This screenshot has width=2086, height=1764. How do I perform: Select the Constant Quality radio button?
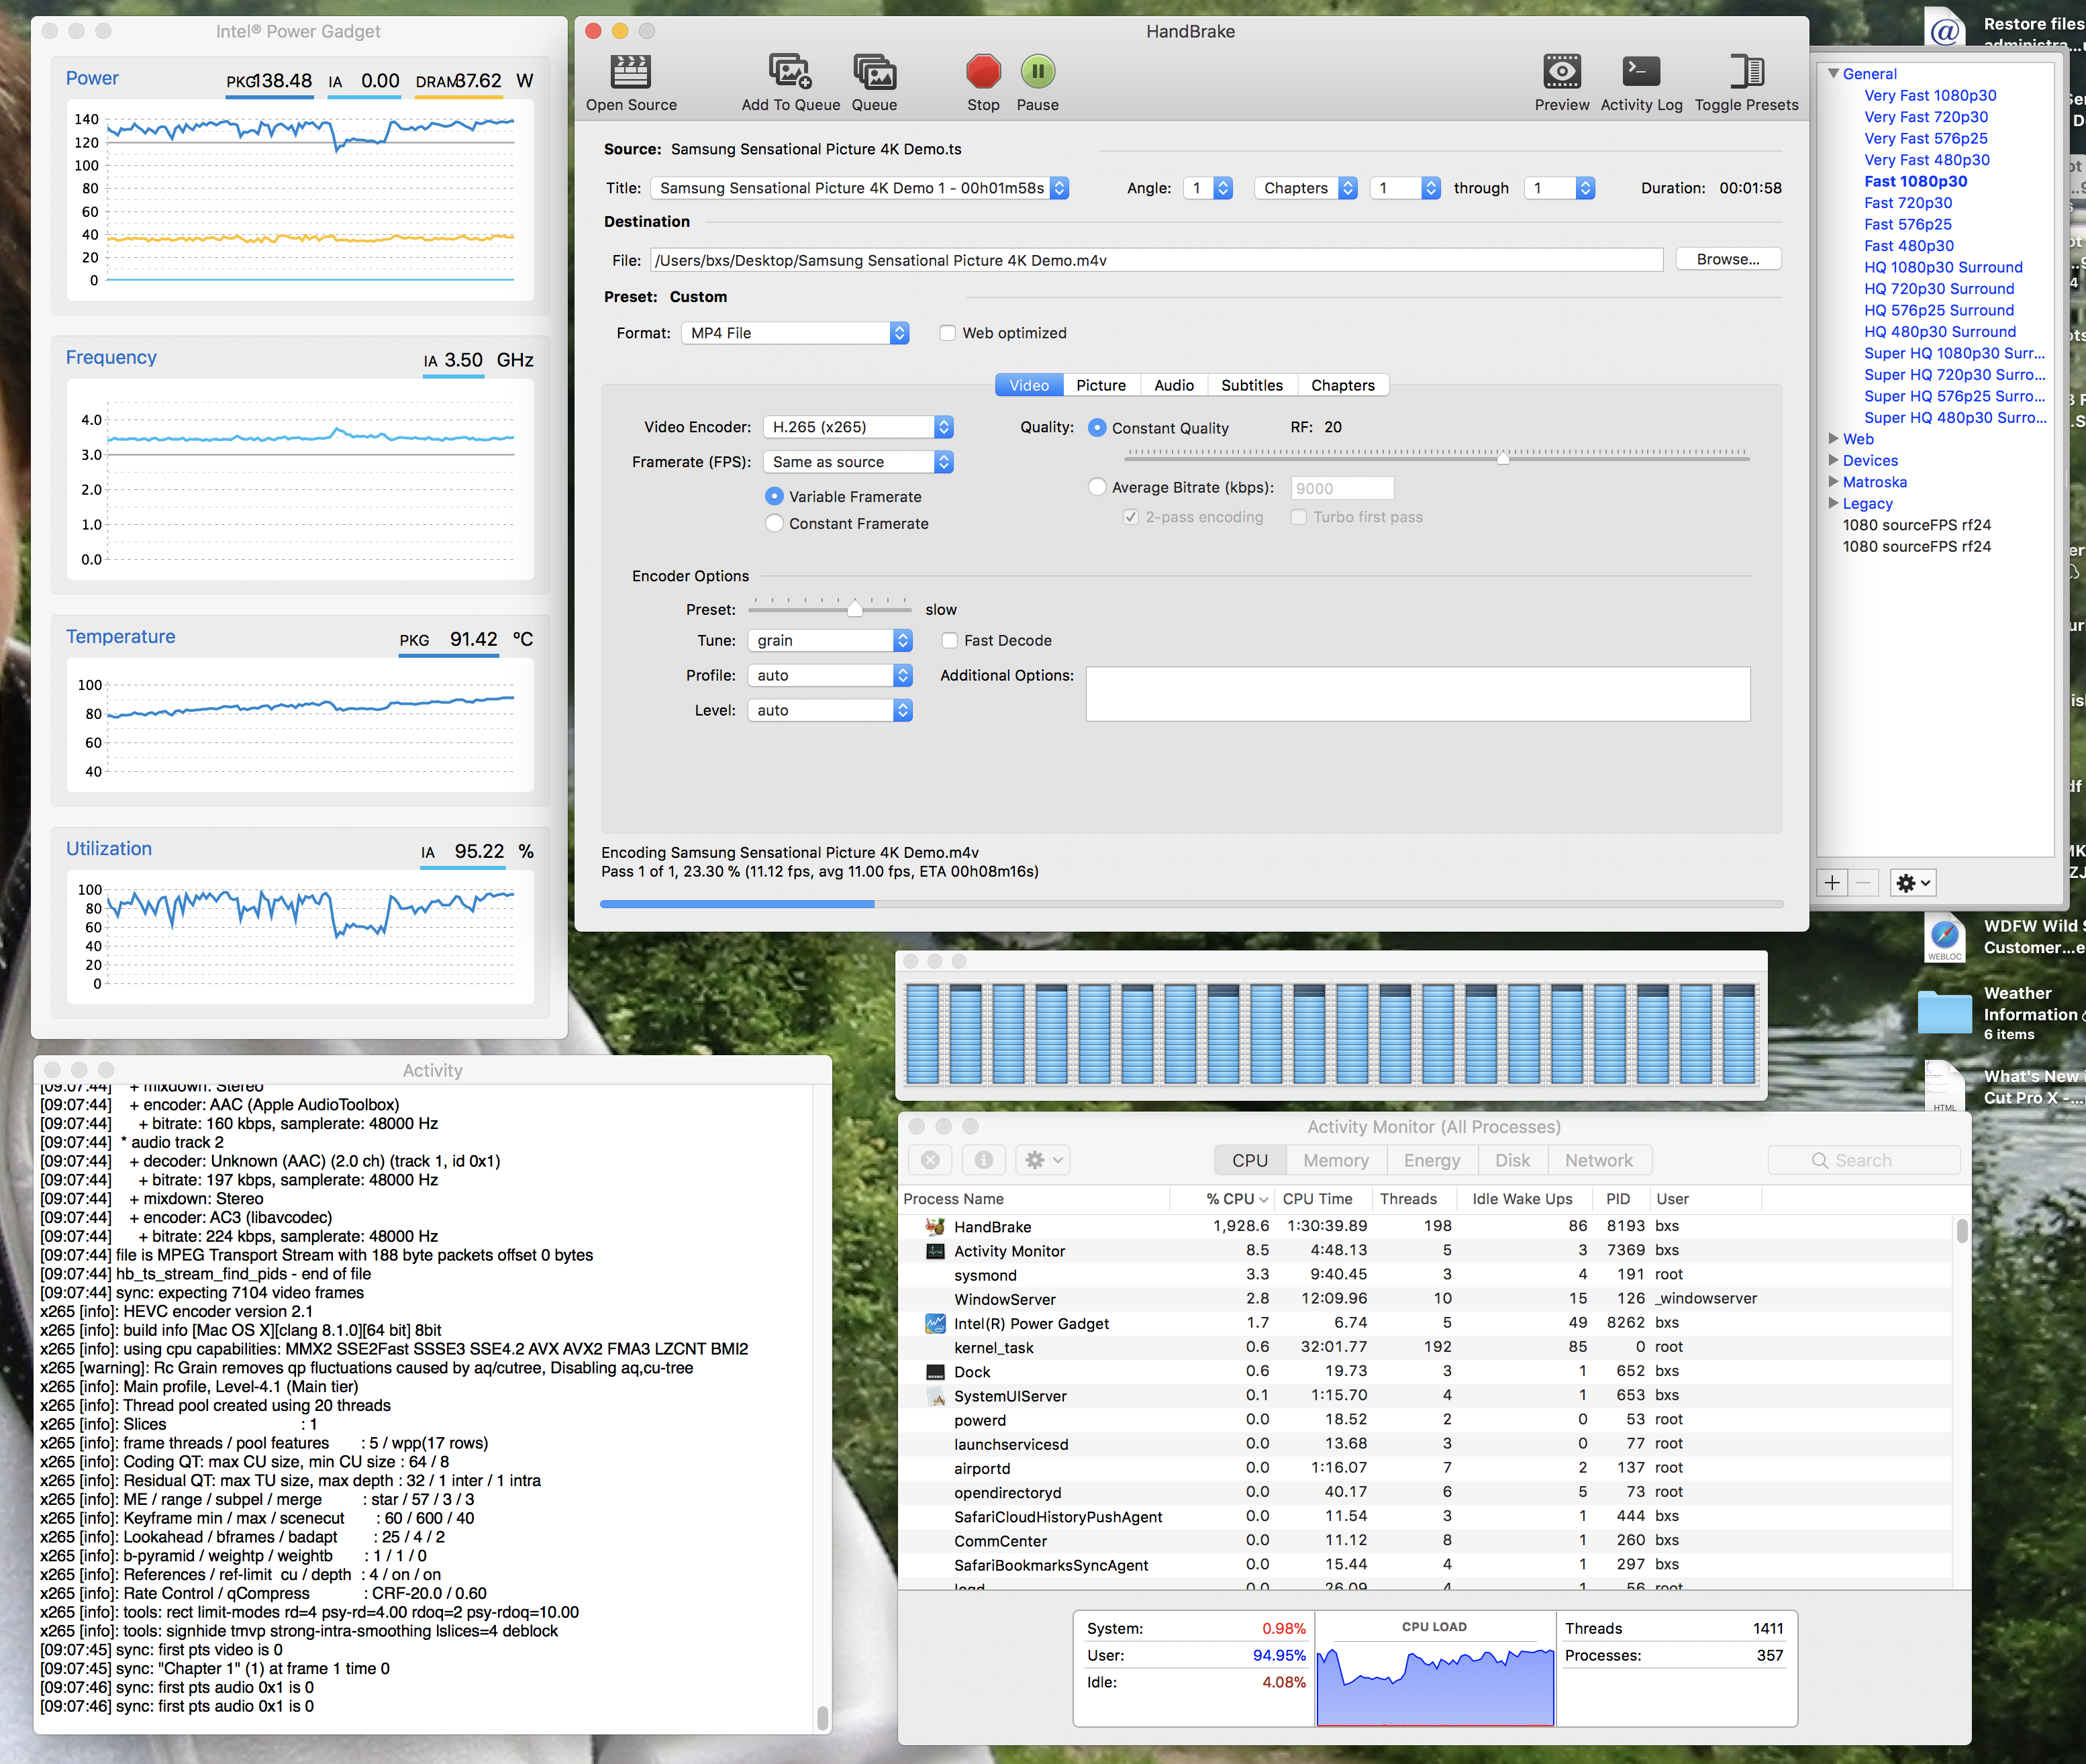[x=1097, y=427]
